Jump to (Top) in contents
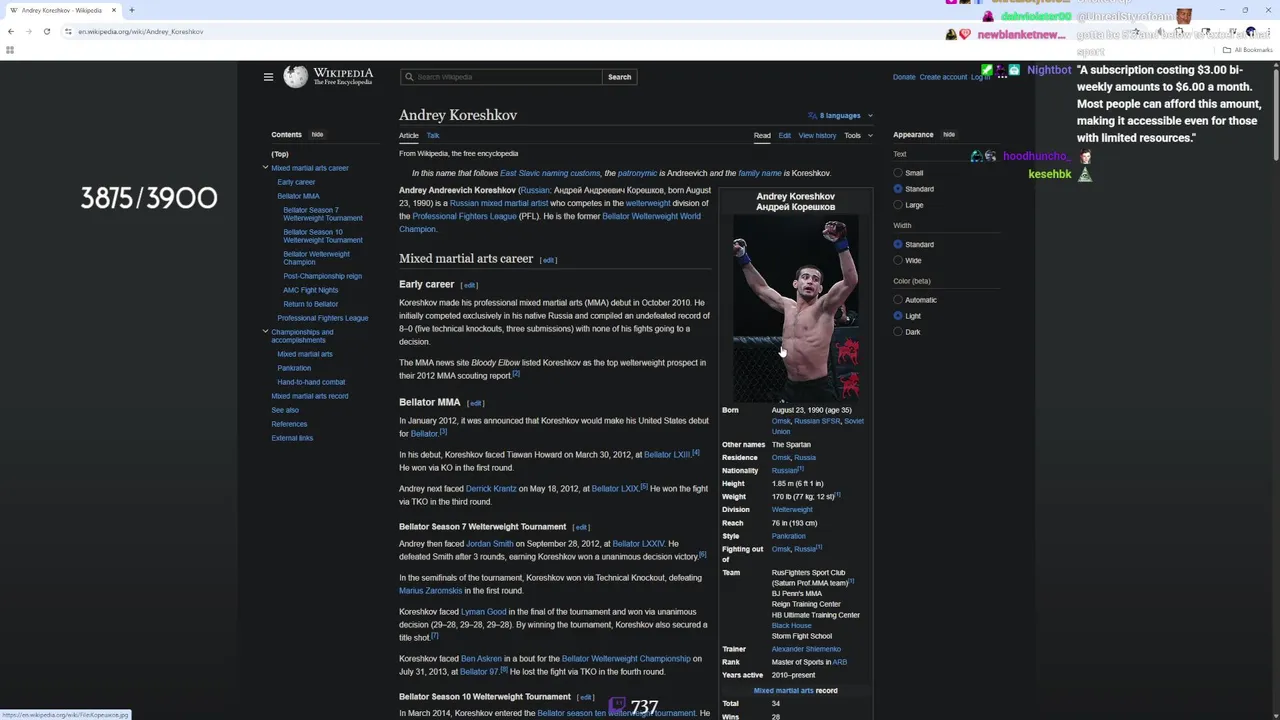 280,154
